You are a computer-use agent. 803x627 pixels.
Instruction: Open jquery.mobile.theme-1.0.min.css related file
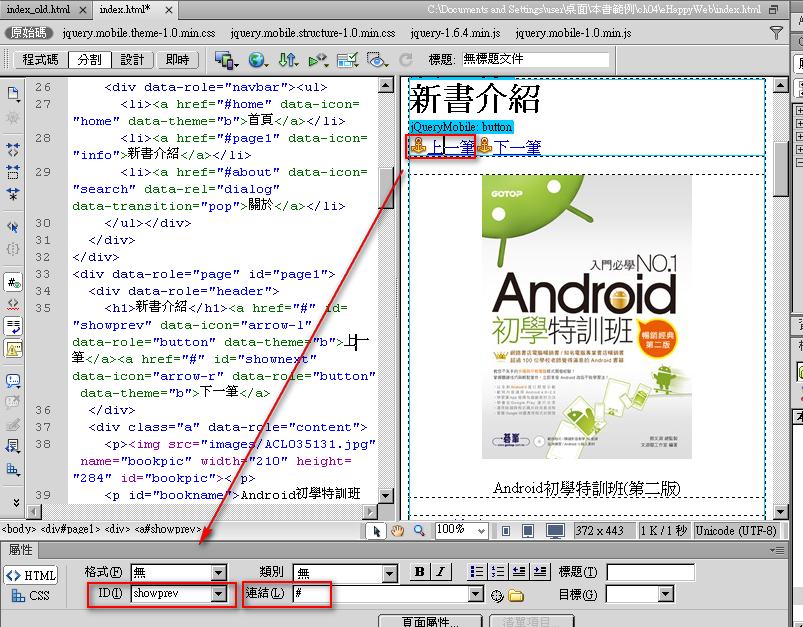point(139,33)
